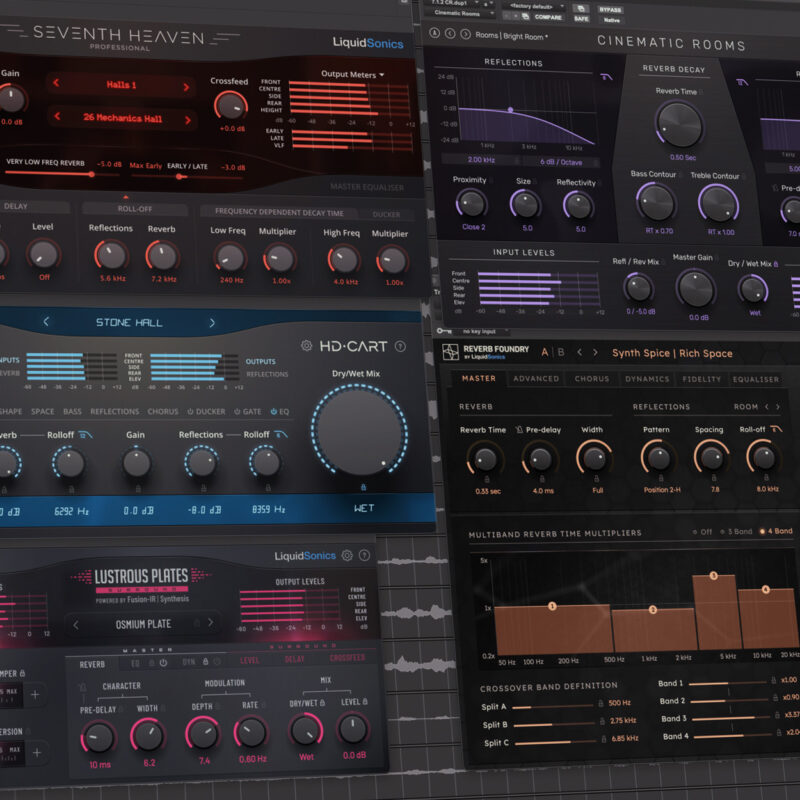The image size is (800, 800).
Task: Click HD Cart Reverb Rolloff 12 slope icon
Action: click(x=86, y=435)
